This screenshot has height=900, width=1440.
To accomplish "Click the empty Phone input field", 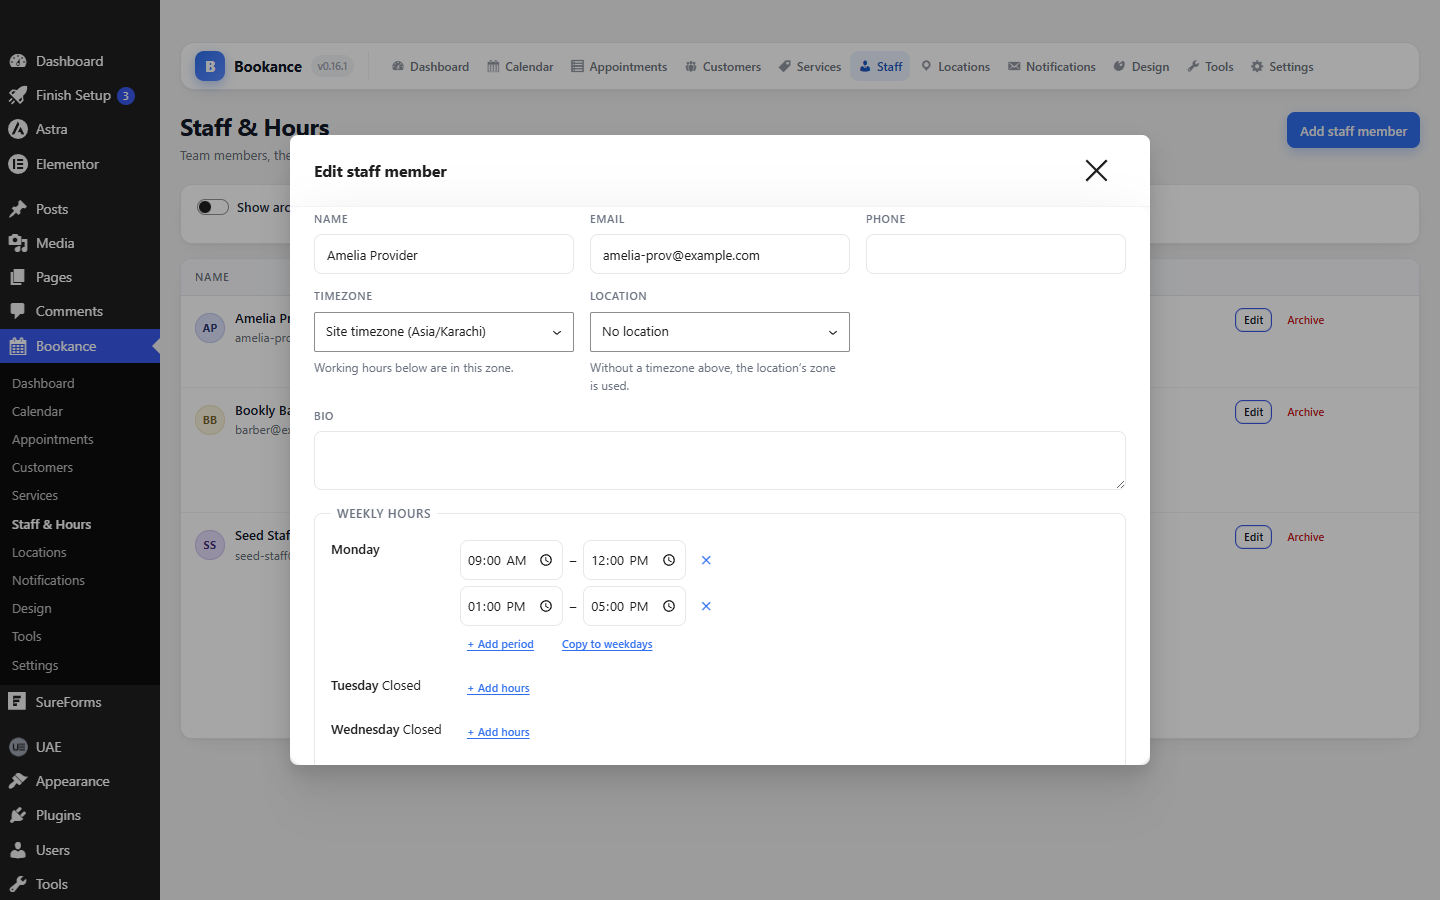I will pyautogui.click(x=996, y=254).
